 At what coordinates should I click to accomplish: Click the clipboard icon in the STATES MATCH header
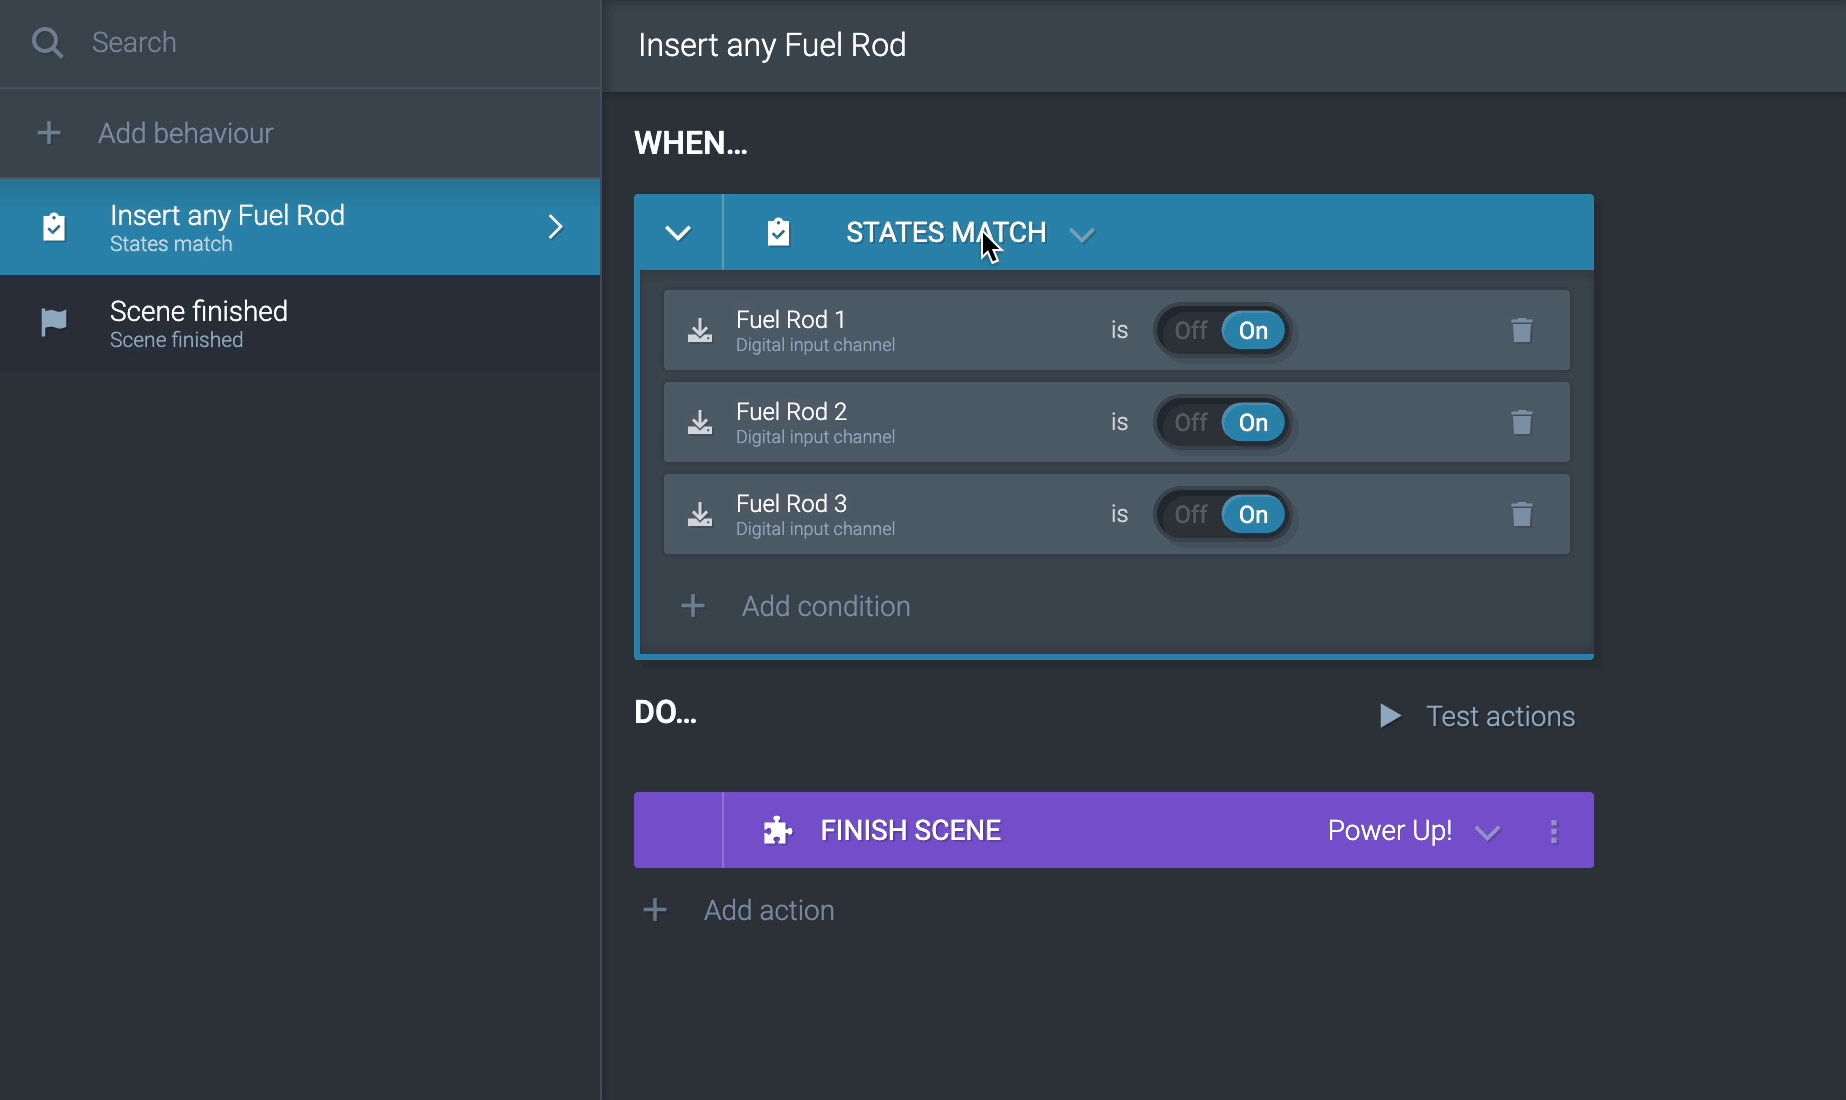[779, 231]
